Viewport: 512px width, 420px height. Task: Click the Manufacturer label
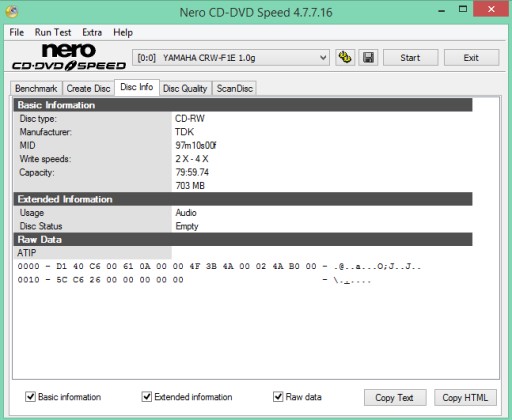point(46,132)
